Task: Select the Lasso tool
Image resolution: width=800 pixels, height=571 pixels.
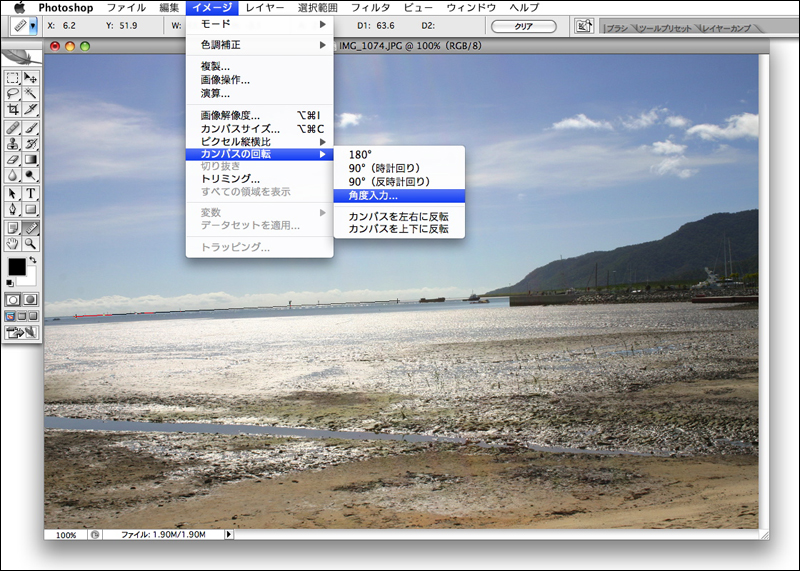Action: (13, 93)
